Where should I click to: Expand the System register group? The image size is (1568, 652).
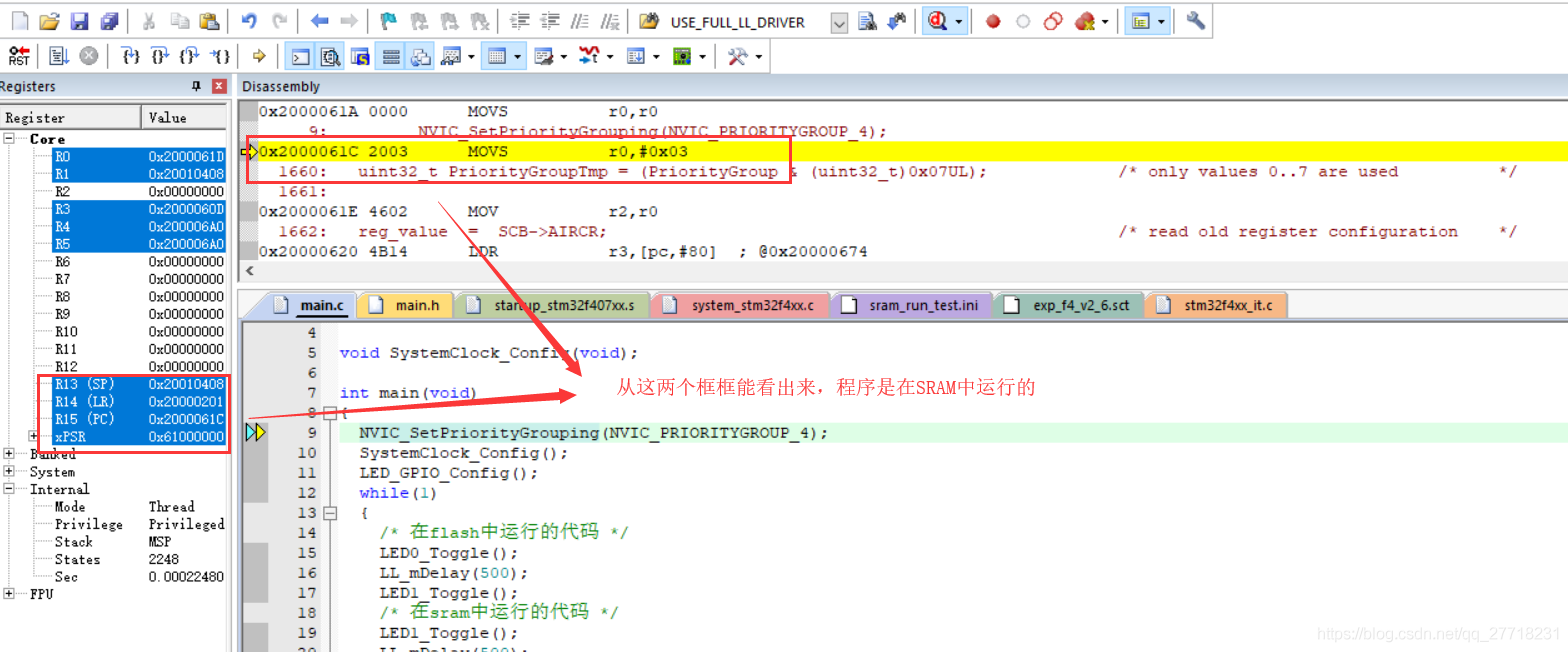[x=10, y=472]
